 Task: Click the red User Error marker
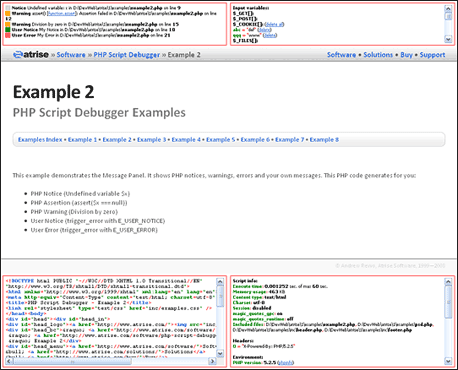coord(8,35)
